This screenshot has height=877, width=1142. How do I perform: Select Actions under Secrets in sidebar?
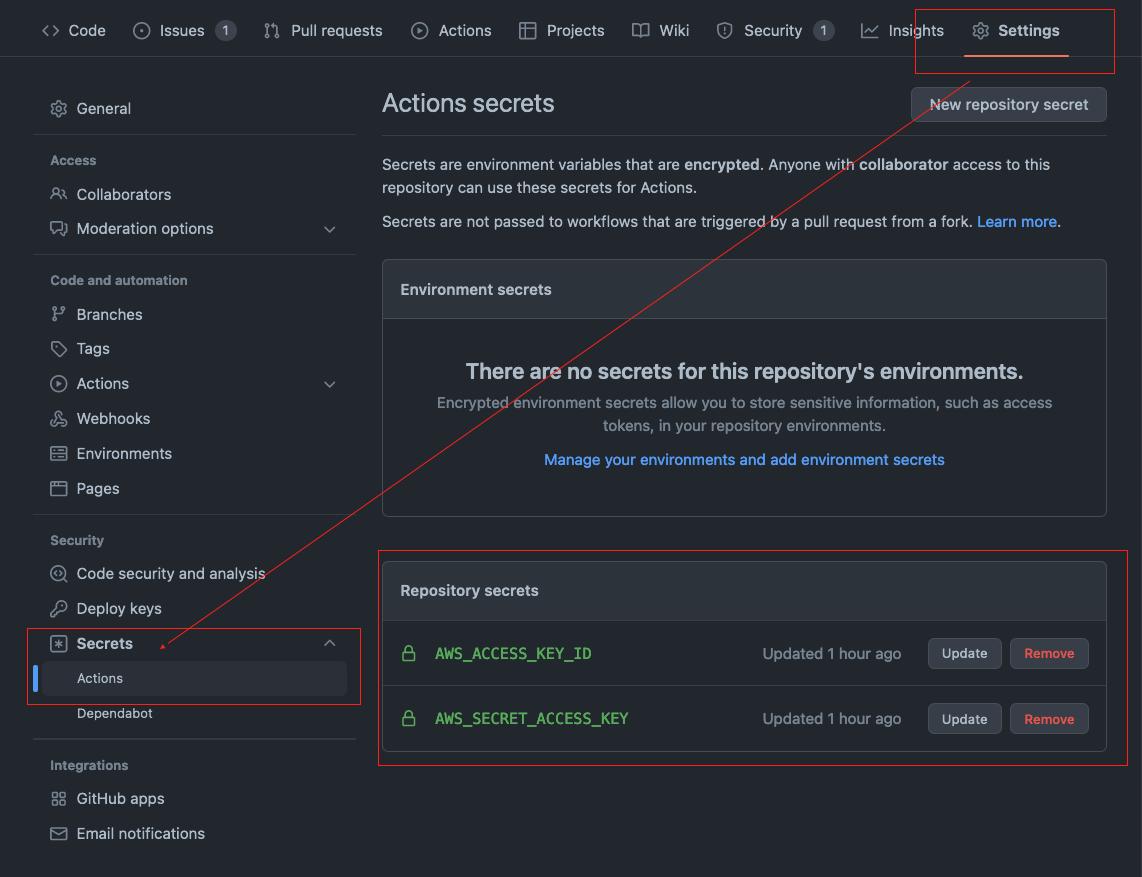pyautogui.click(x=194, y=678)
